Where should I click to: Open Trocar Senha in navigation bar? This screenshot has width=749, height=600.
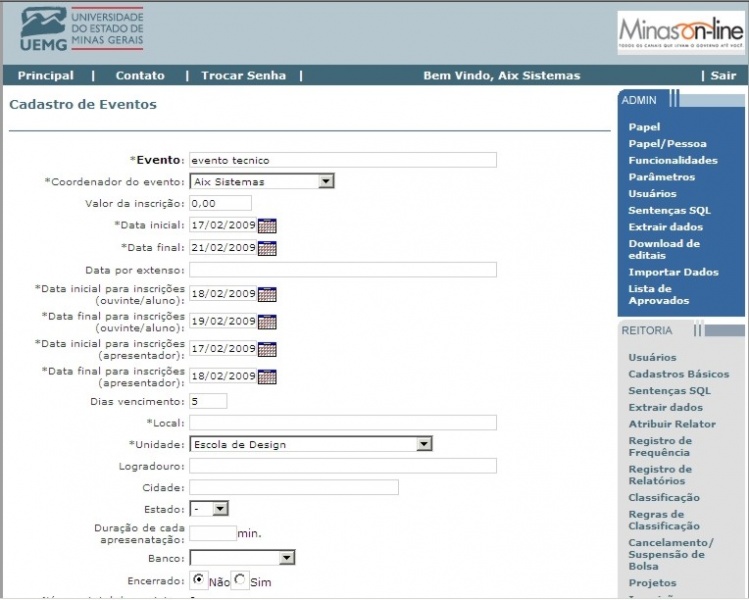(x=244, y=75)
